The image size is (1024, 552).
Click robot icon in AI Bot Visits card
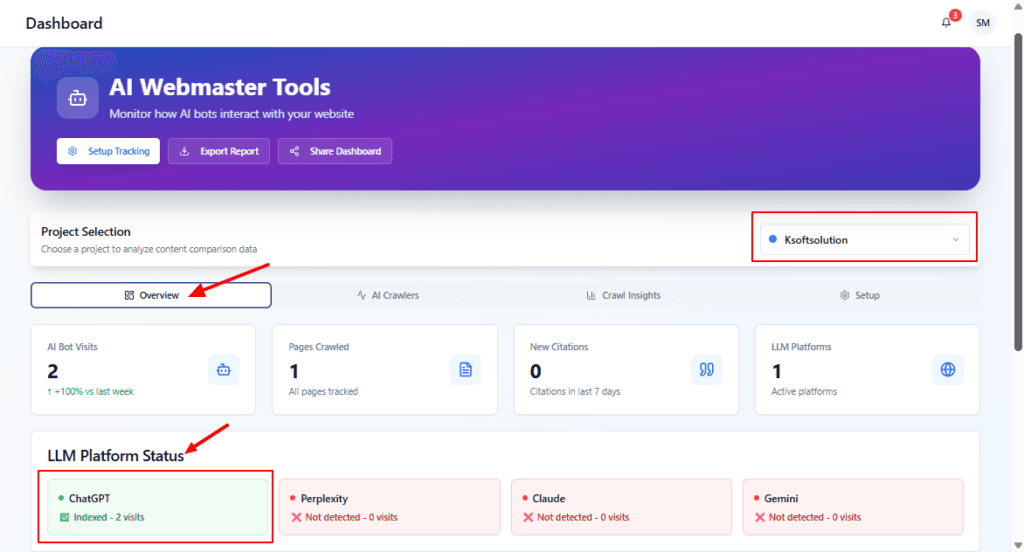click(223, 369)
